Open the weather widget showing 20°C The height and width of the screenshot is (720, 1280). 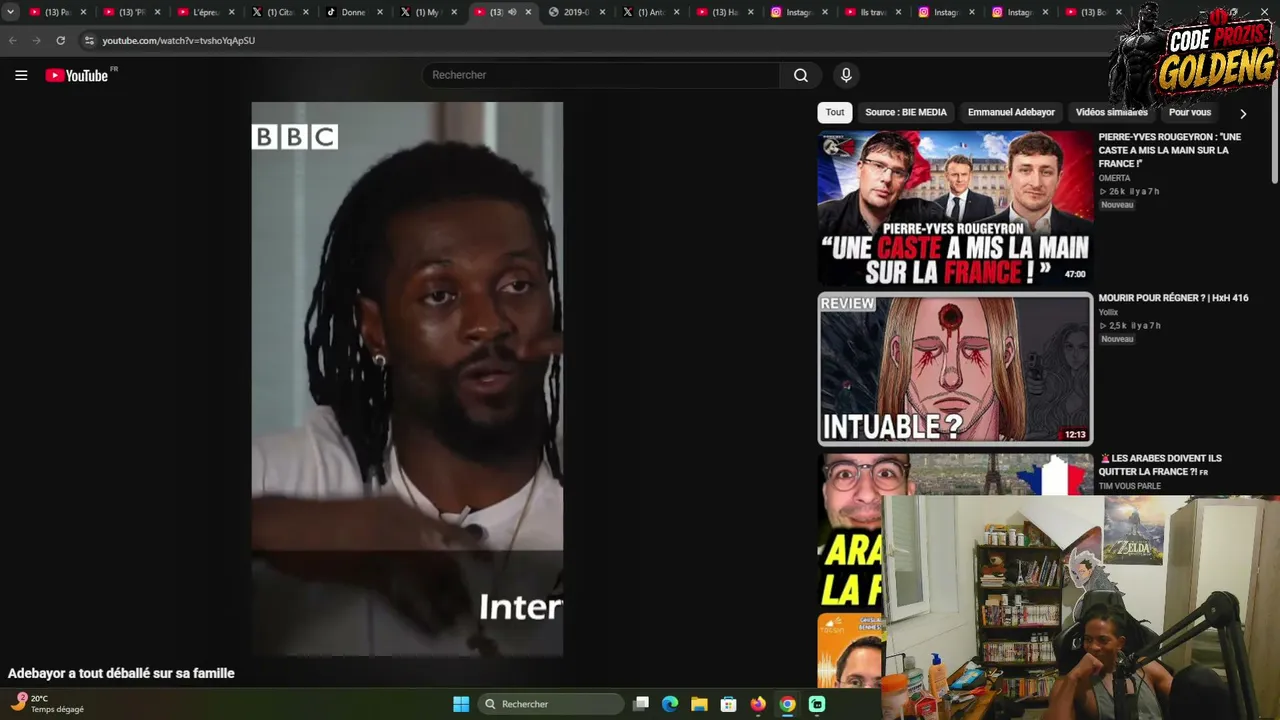pyautogui.click(x=47, y=703)
